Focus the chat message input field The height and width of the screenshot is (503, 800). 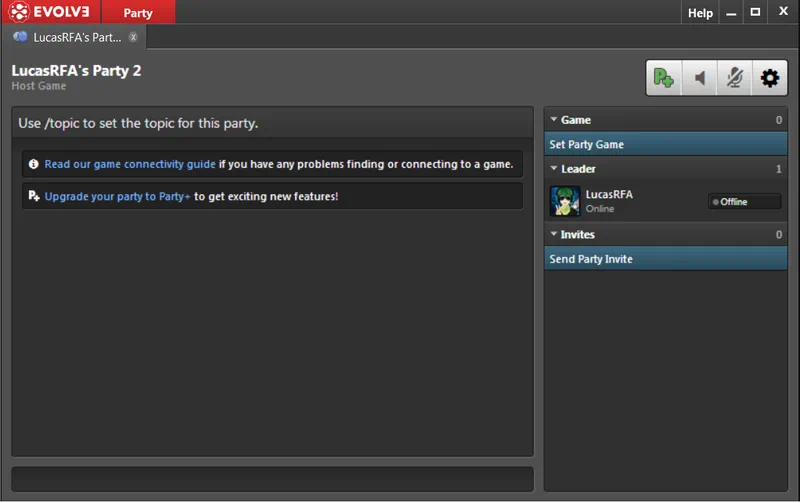pos(272,479)
